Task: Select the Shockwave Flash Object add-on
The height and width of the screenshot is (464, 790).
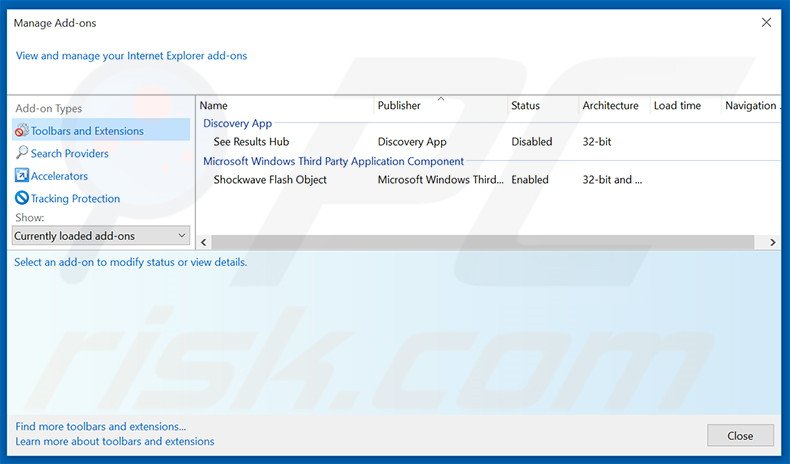Action: (x=270, y=179)
